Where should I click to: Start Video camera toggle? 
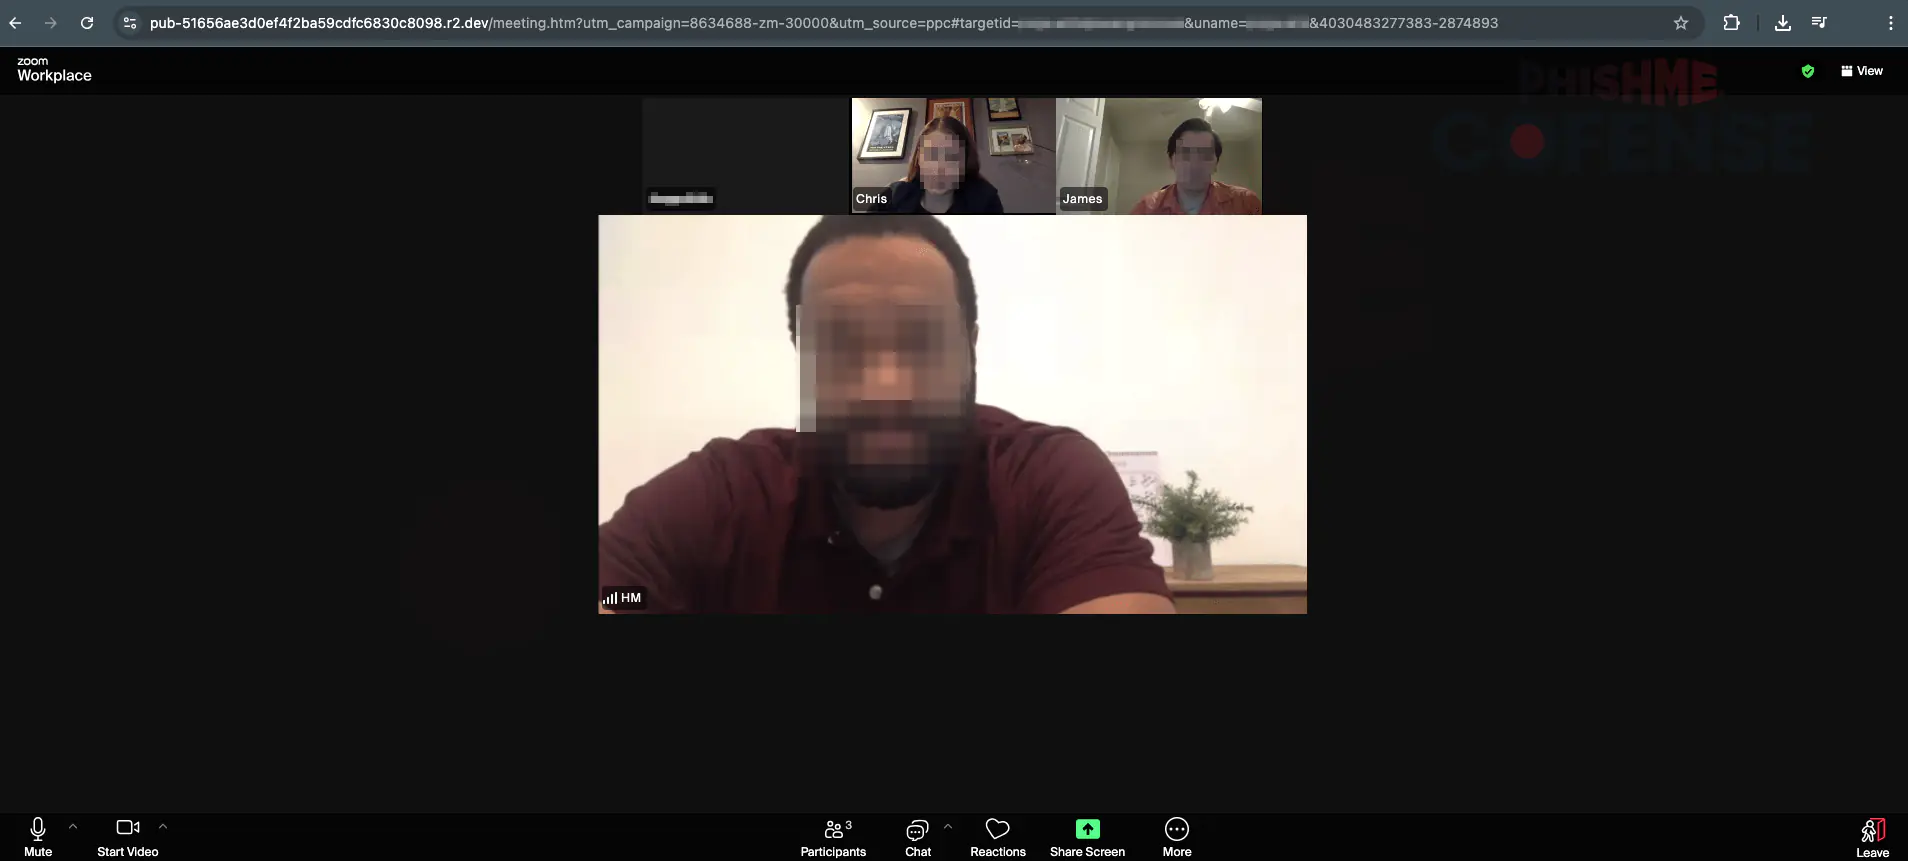[x=128, y=836]
